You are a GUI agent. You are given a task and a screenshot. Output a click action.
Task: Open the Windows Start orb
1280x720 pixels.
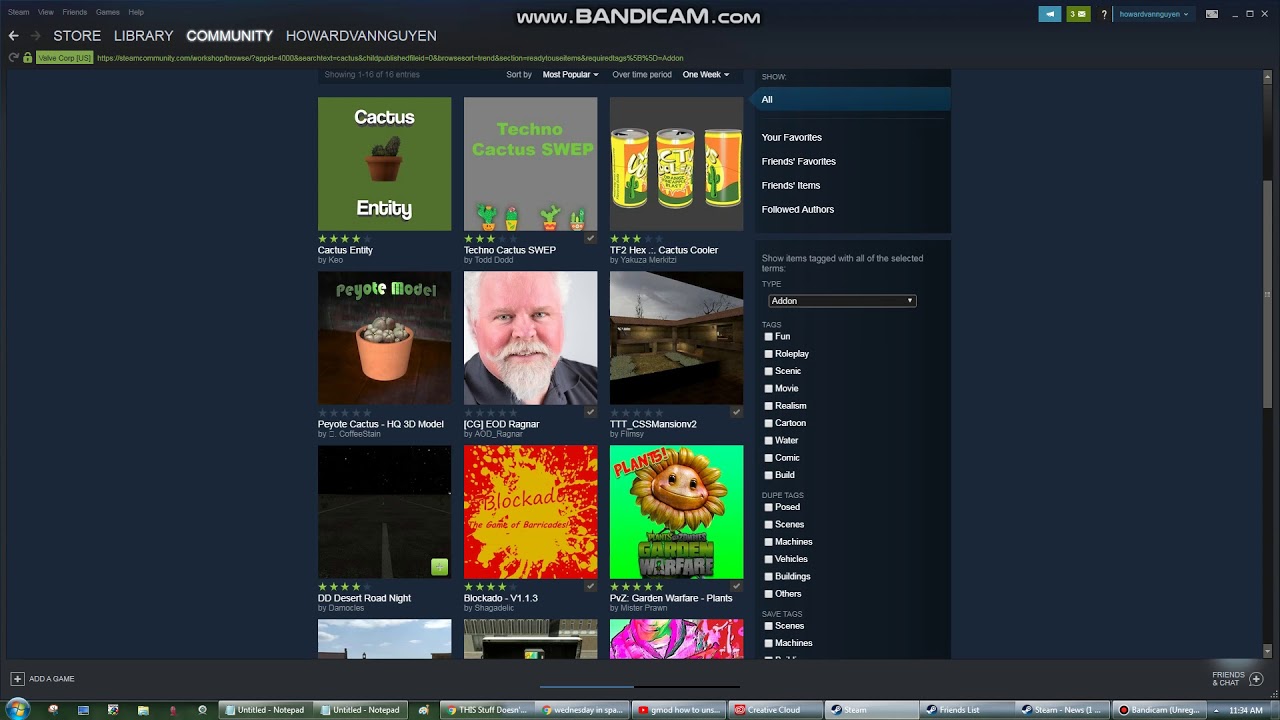pyautogui.click(x=17, y=709)
